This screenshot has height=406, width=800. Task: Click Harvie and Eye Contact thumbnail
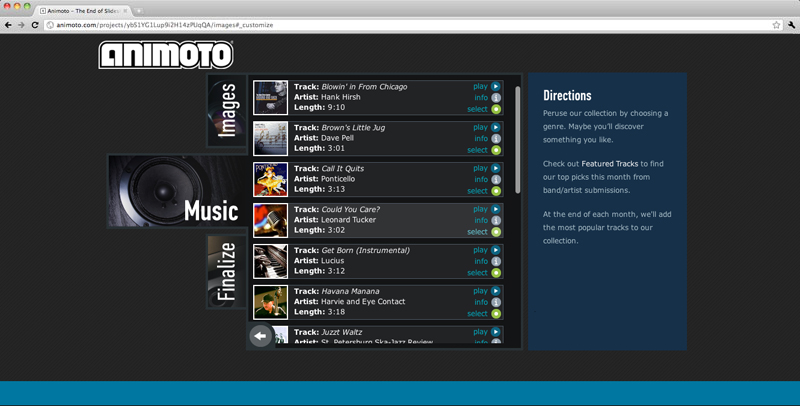click(x=270, y=302)
